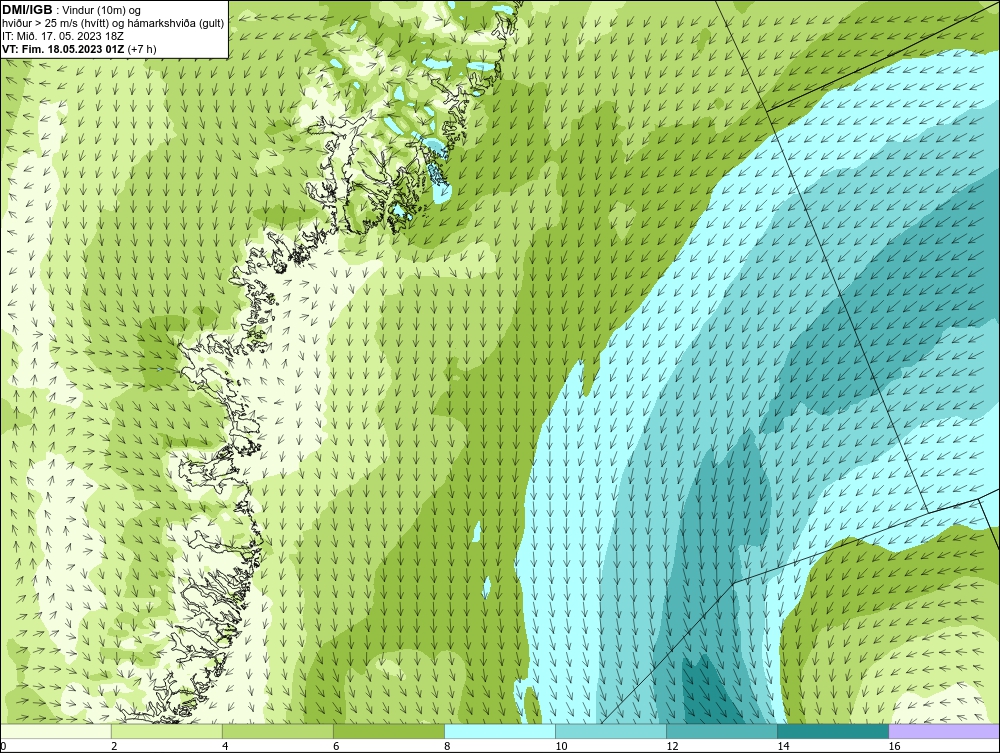Click the legend label '6'
1000x753 pixels.
tap(336, 746)
